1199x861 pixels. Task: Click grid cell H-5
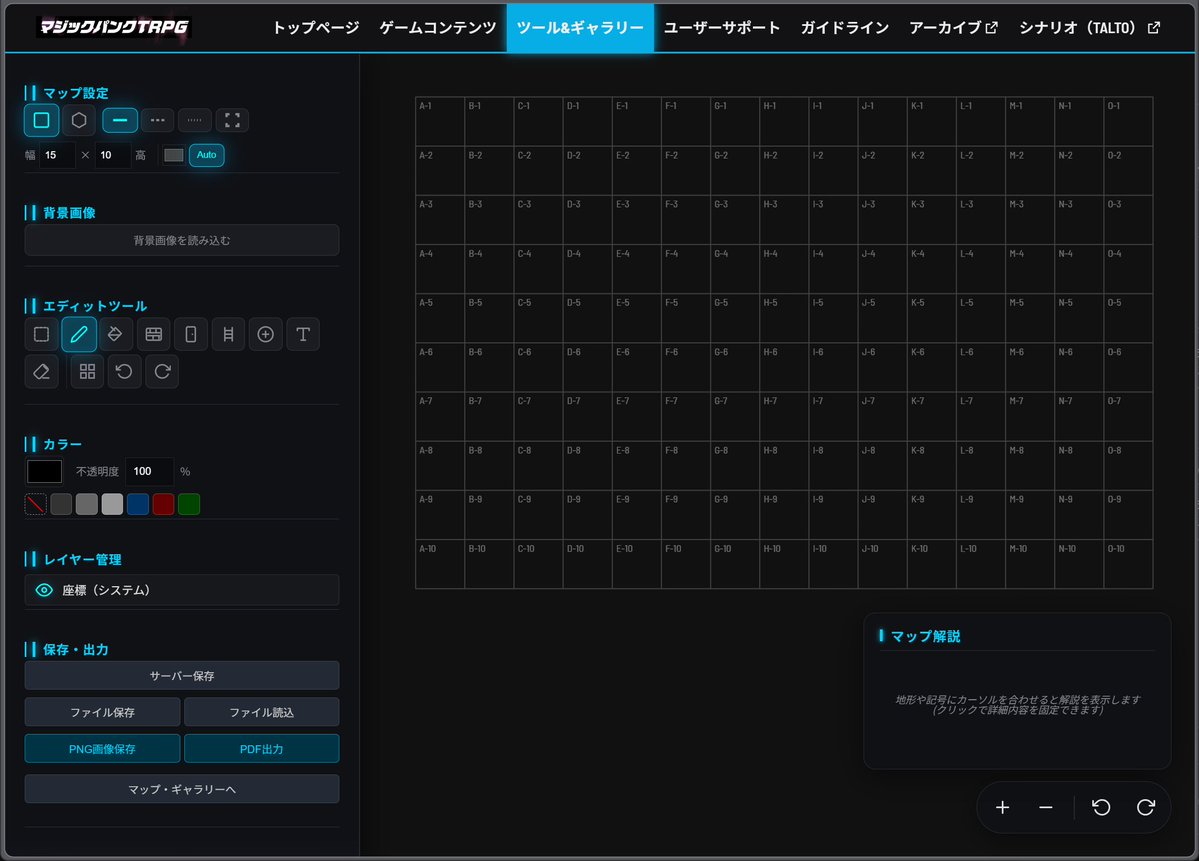tap(784, 318)
